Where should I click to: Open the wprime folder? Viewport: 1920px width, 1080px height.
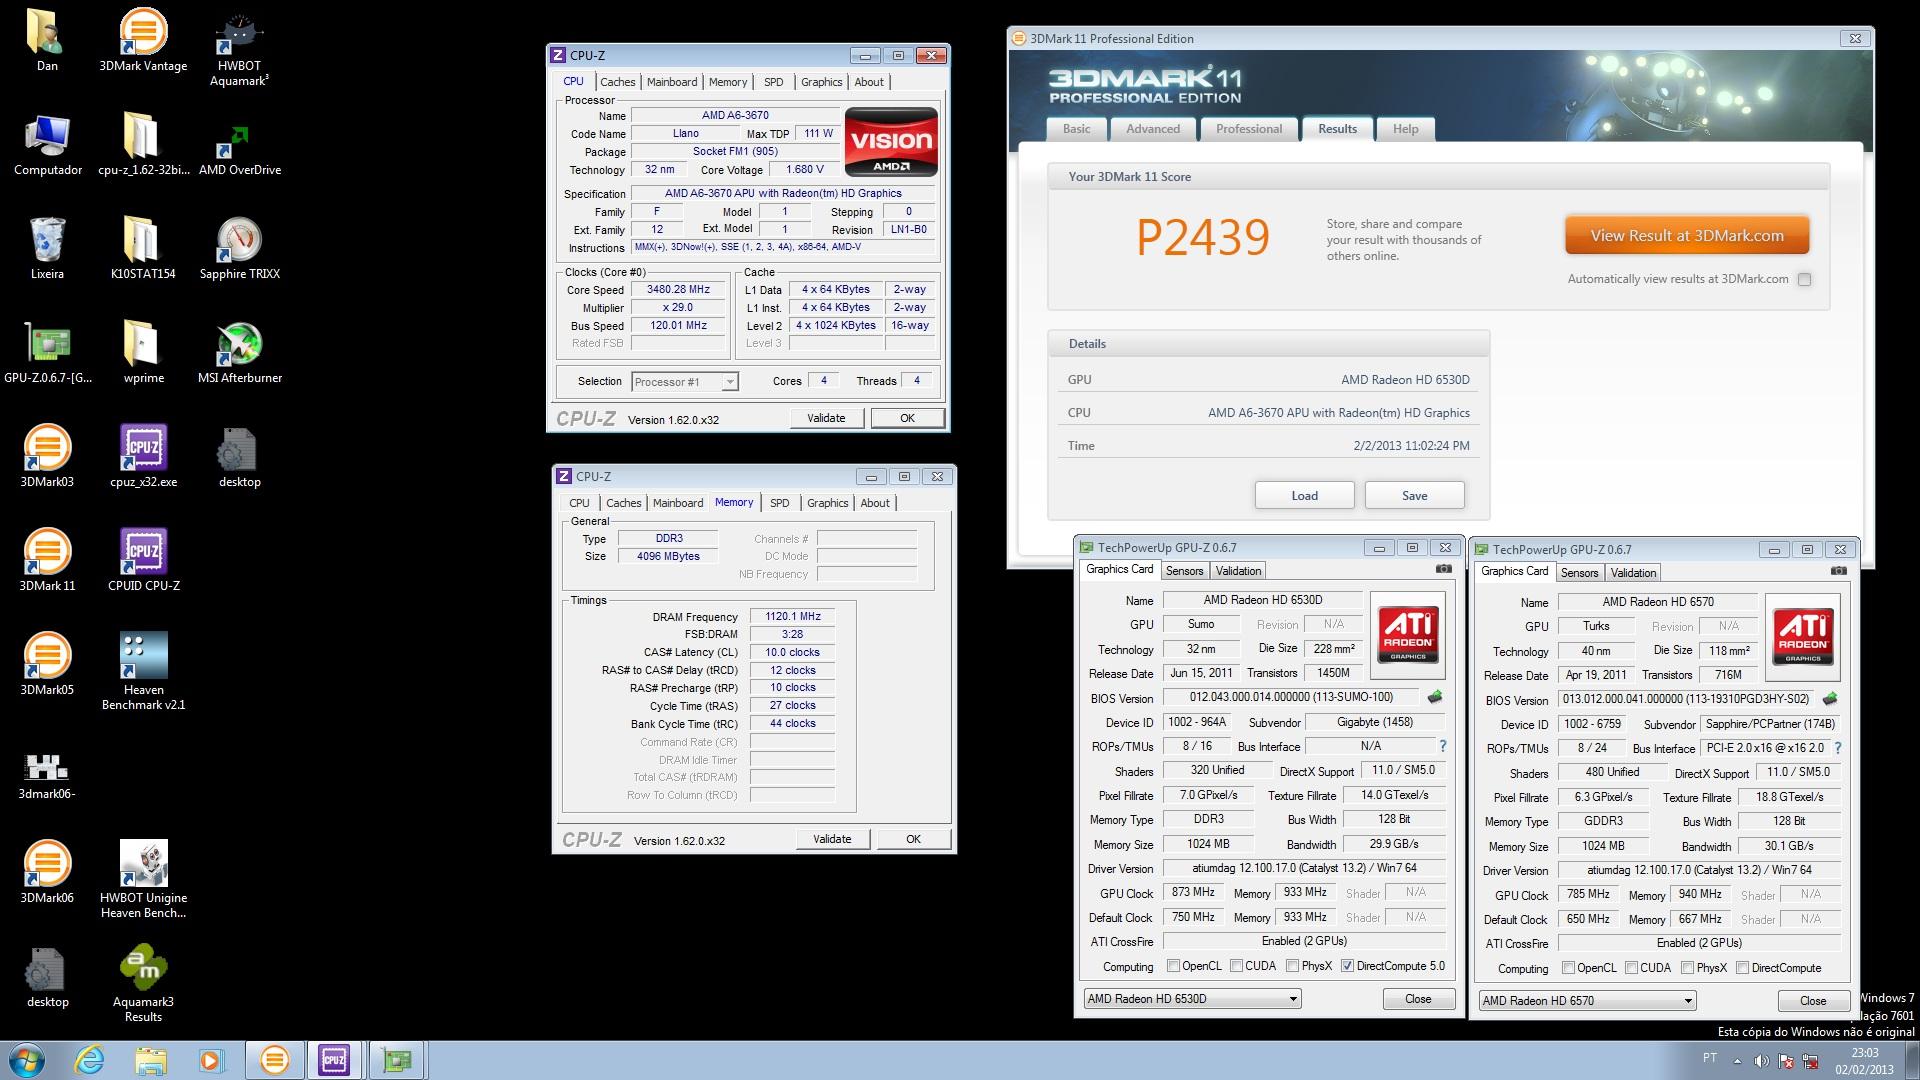(x=143, y=352)
